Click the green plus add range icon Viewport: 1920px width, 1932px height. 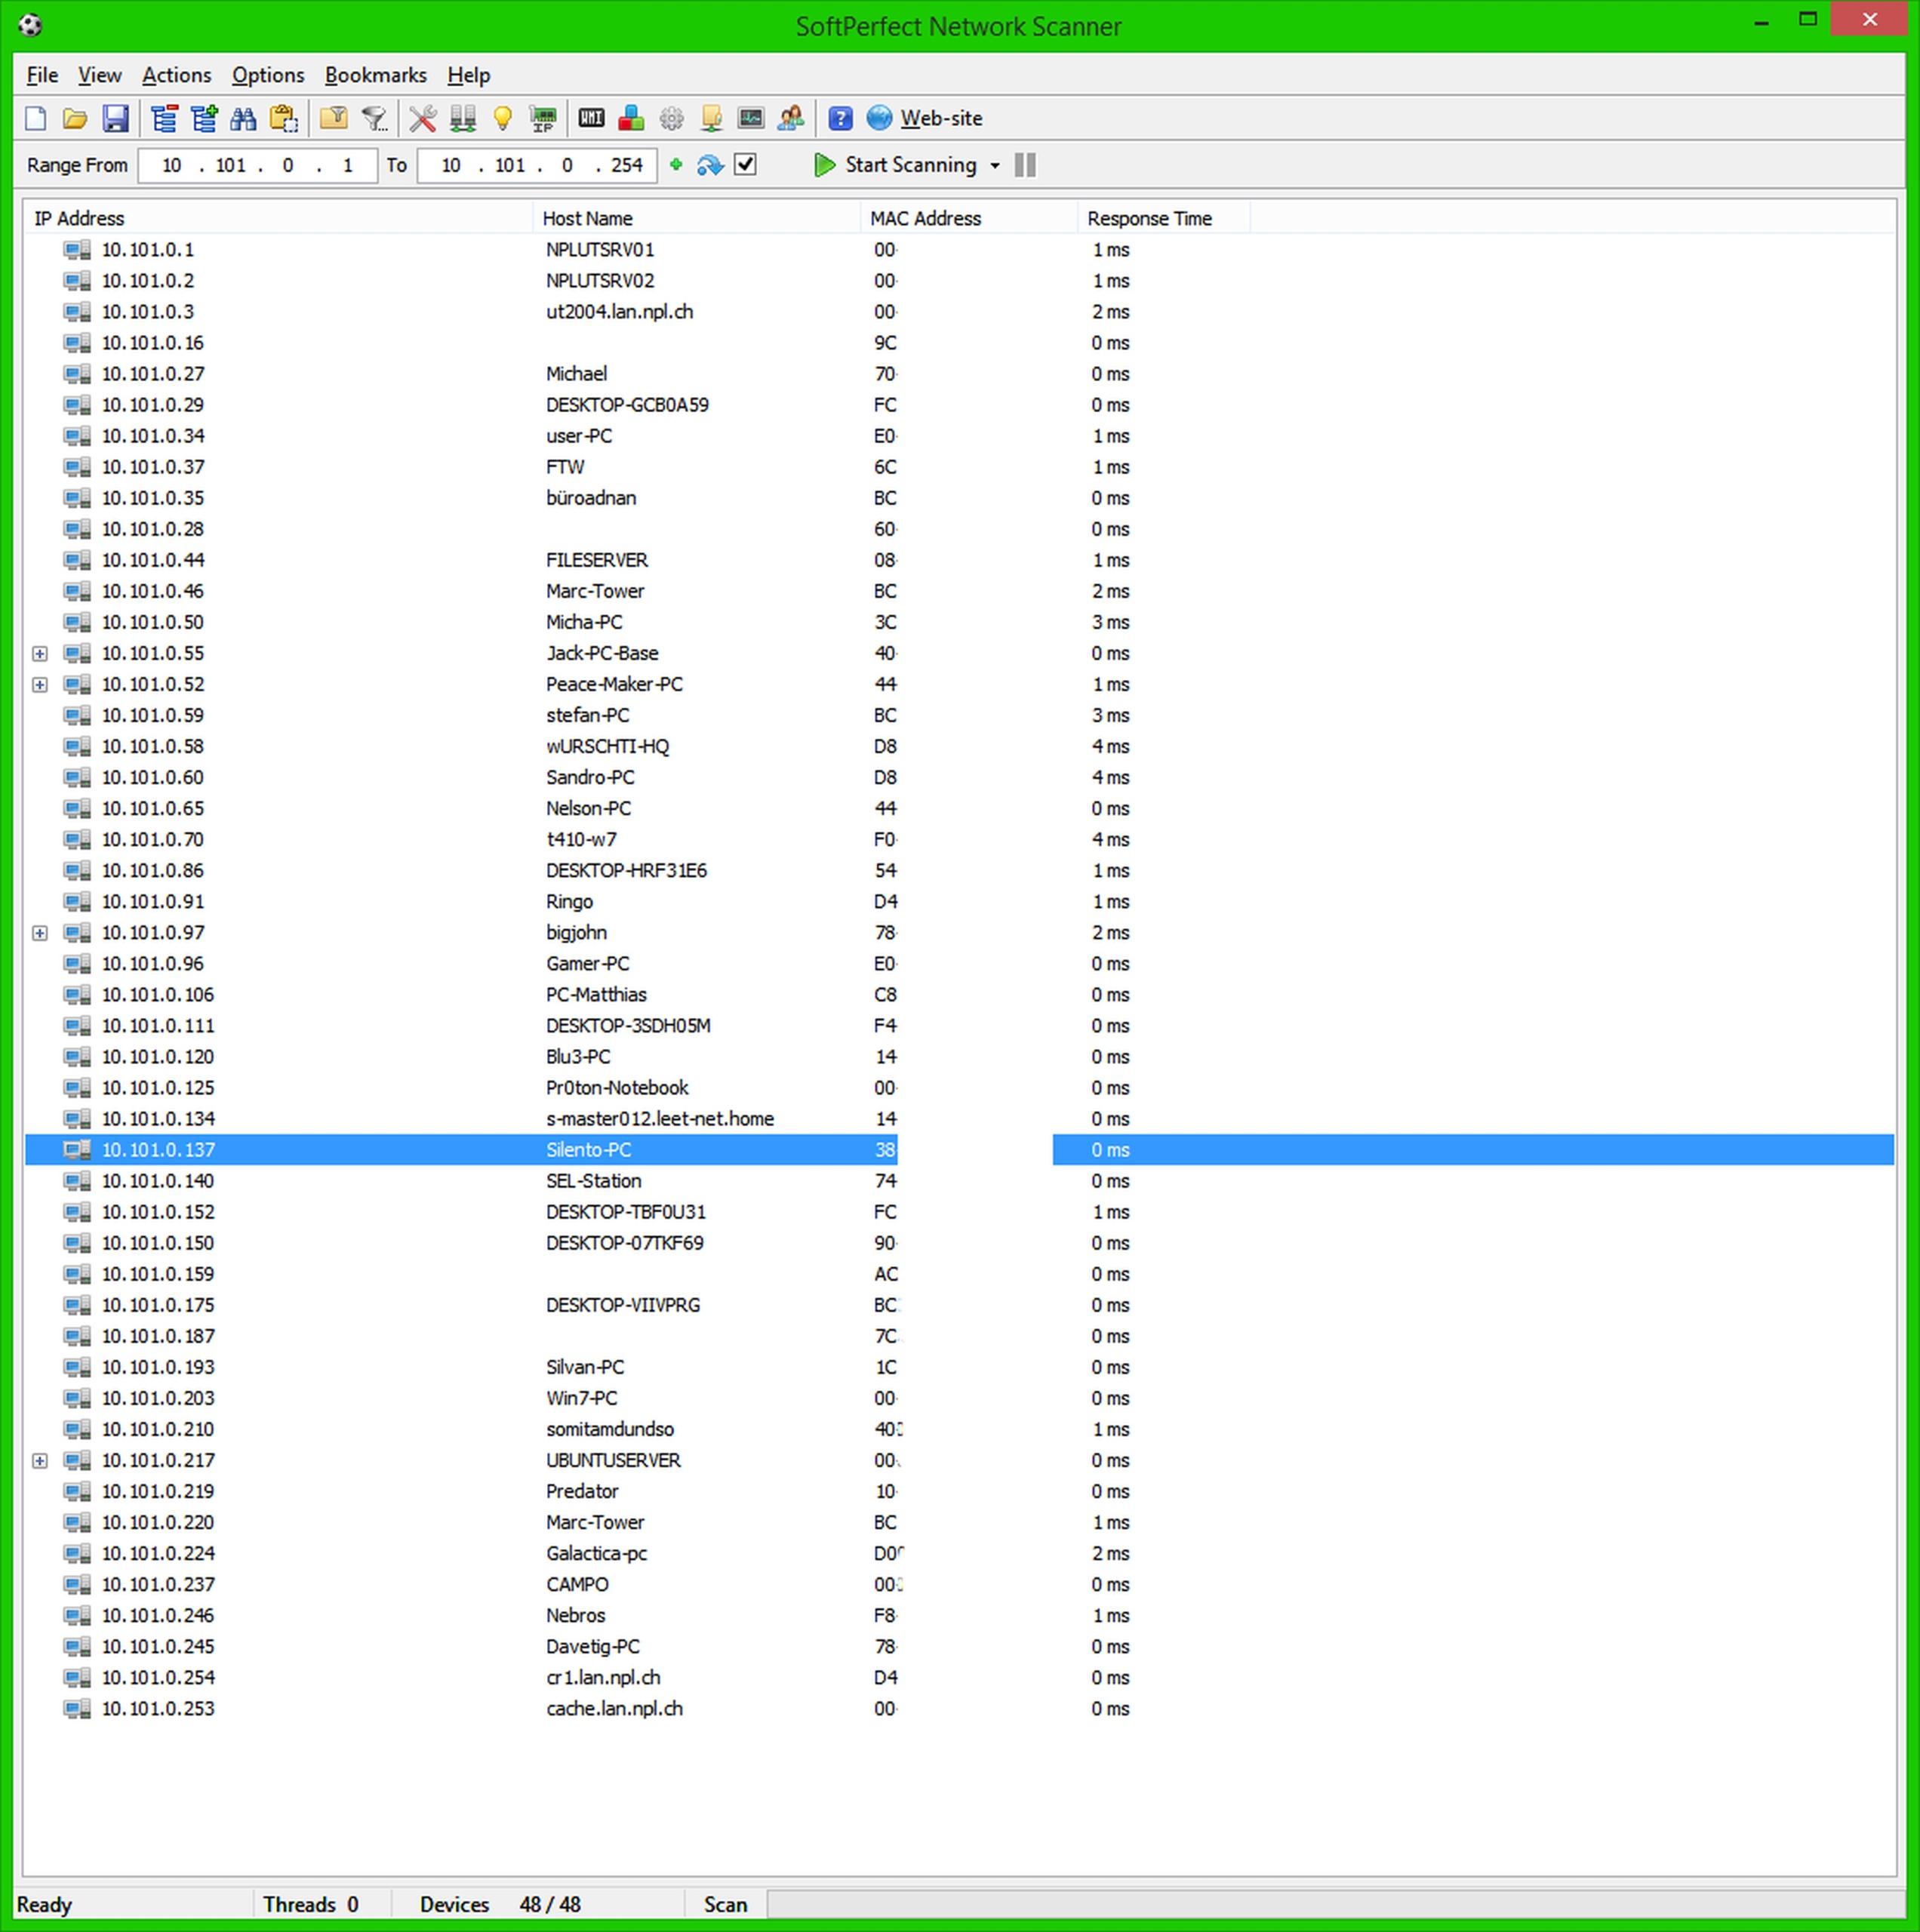point(676,165)
